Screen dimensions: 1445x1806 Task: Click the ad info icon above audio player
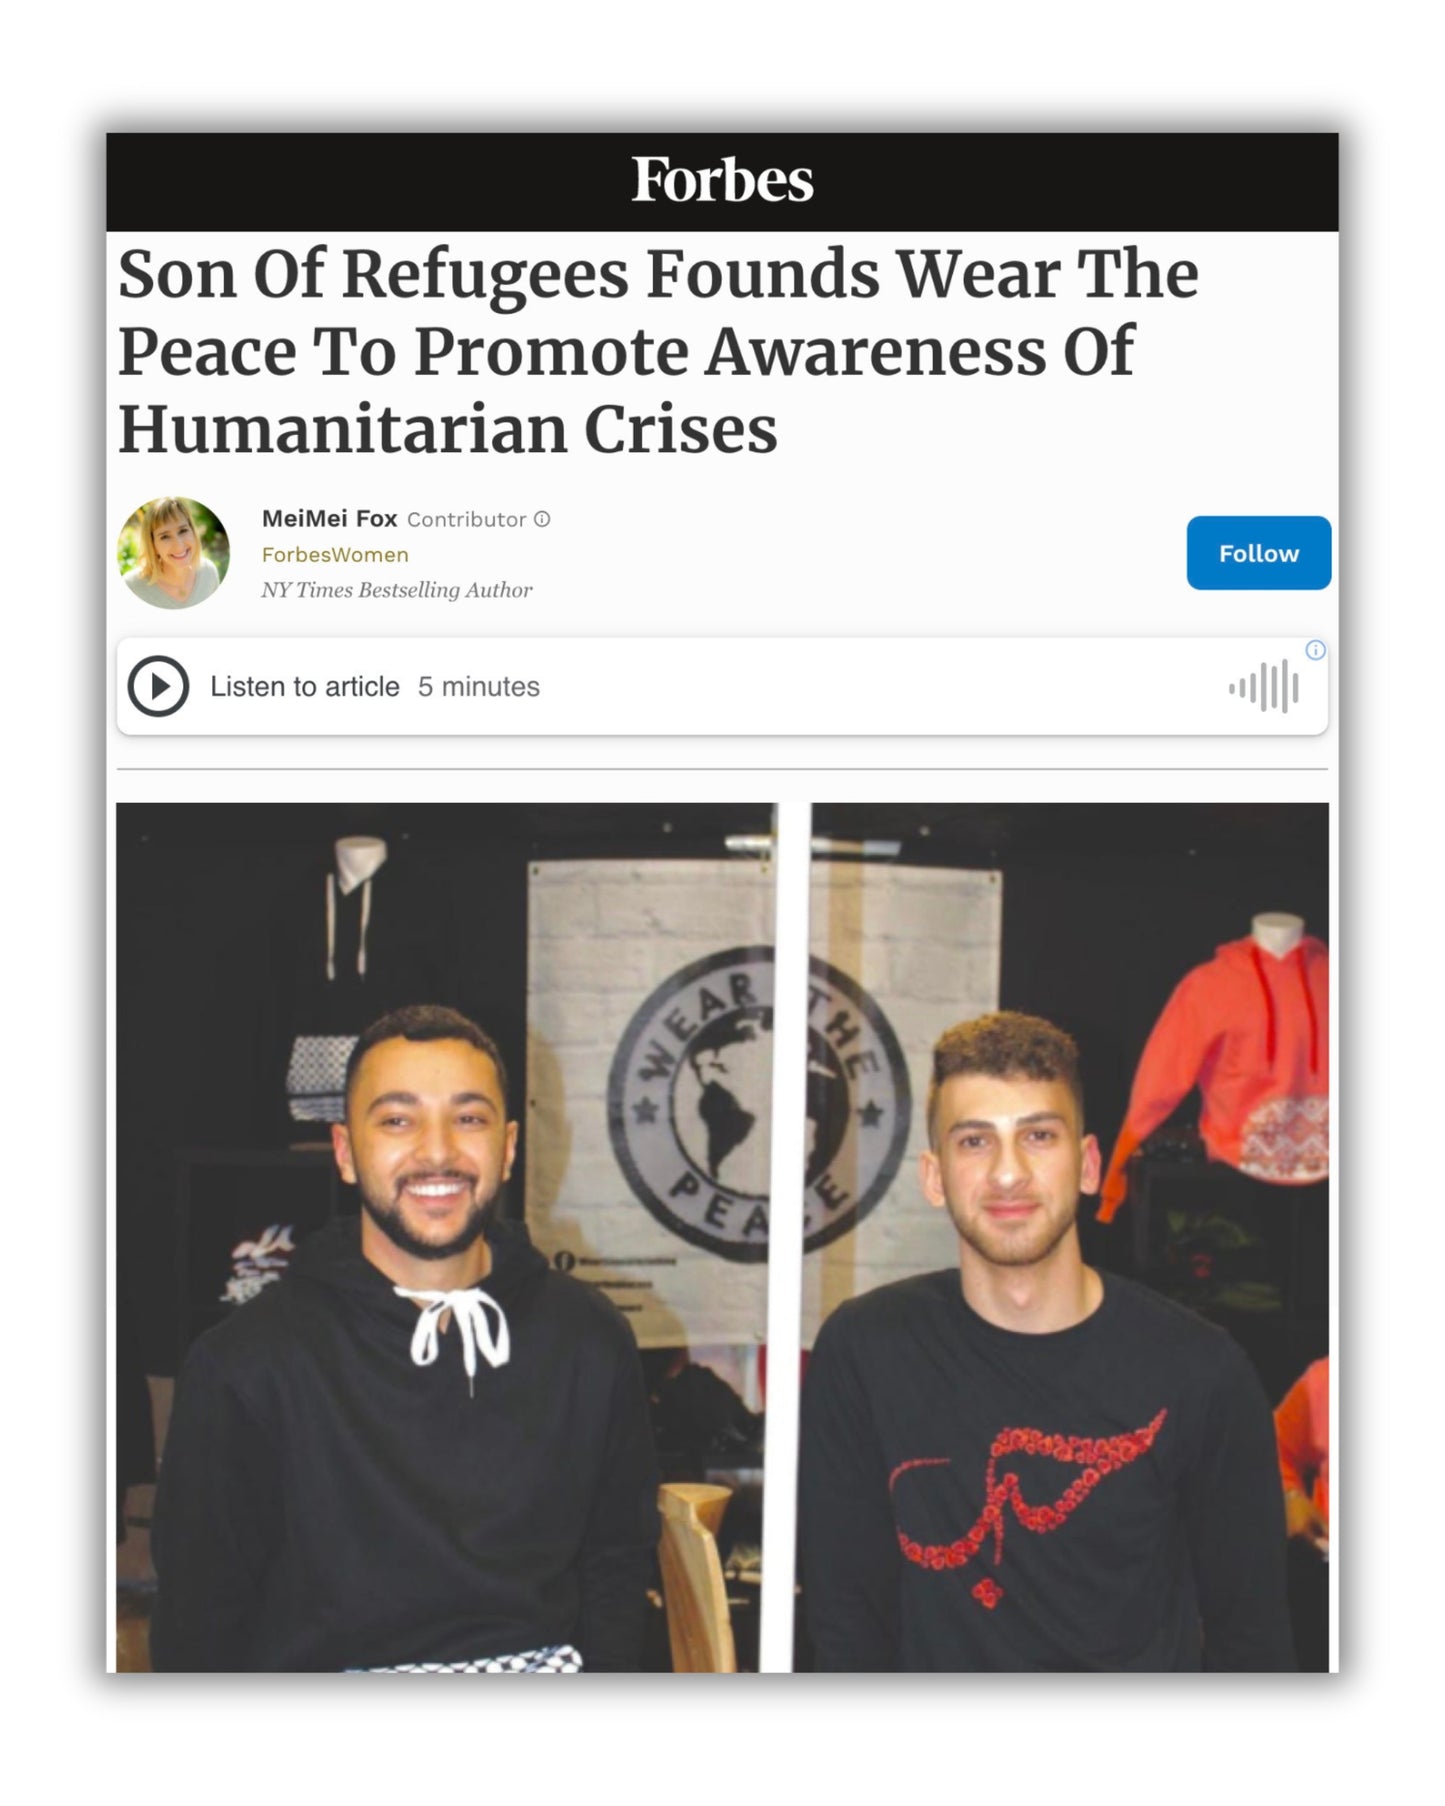coord(1316,650)
